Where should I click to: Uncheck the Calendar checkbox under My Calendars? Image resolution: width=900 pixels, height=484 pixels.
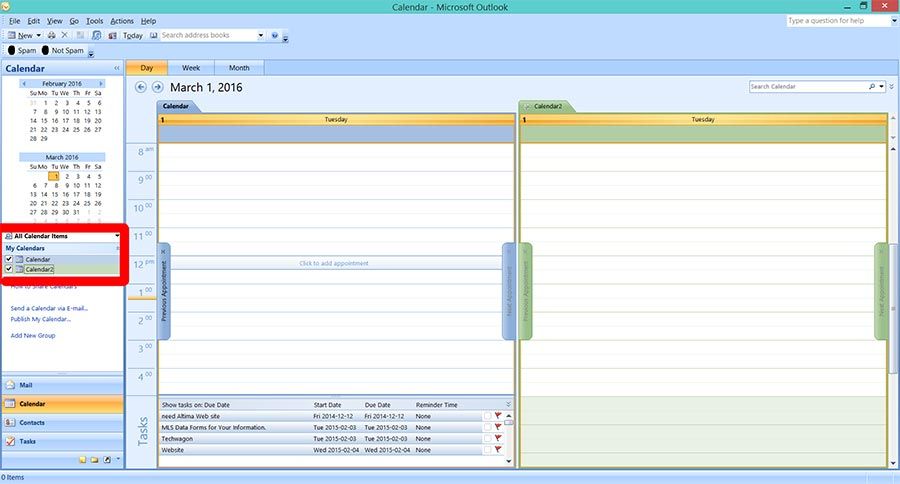(x=9, y=260)
